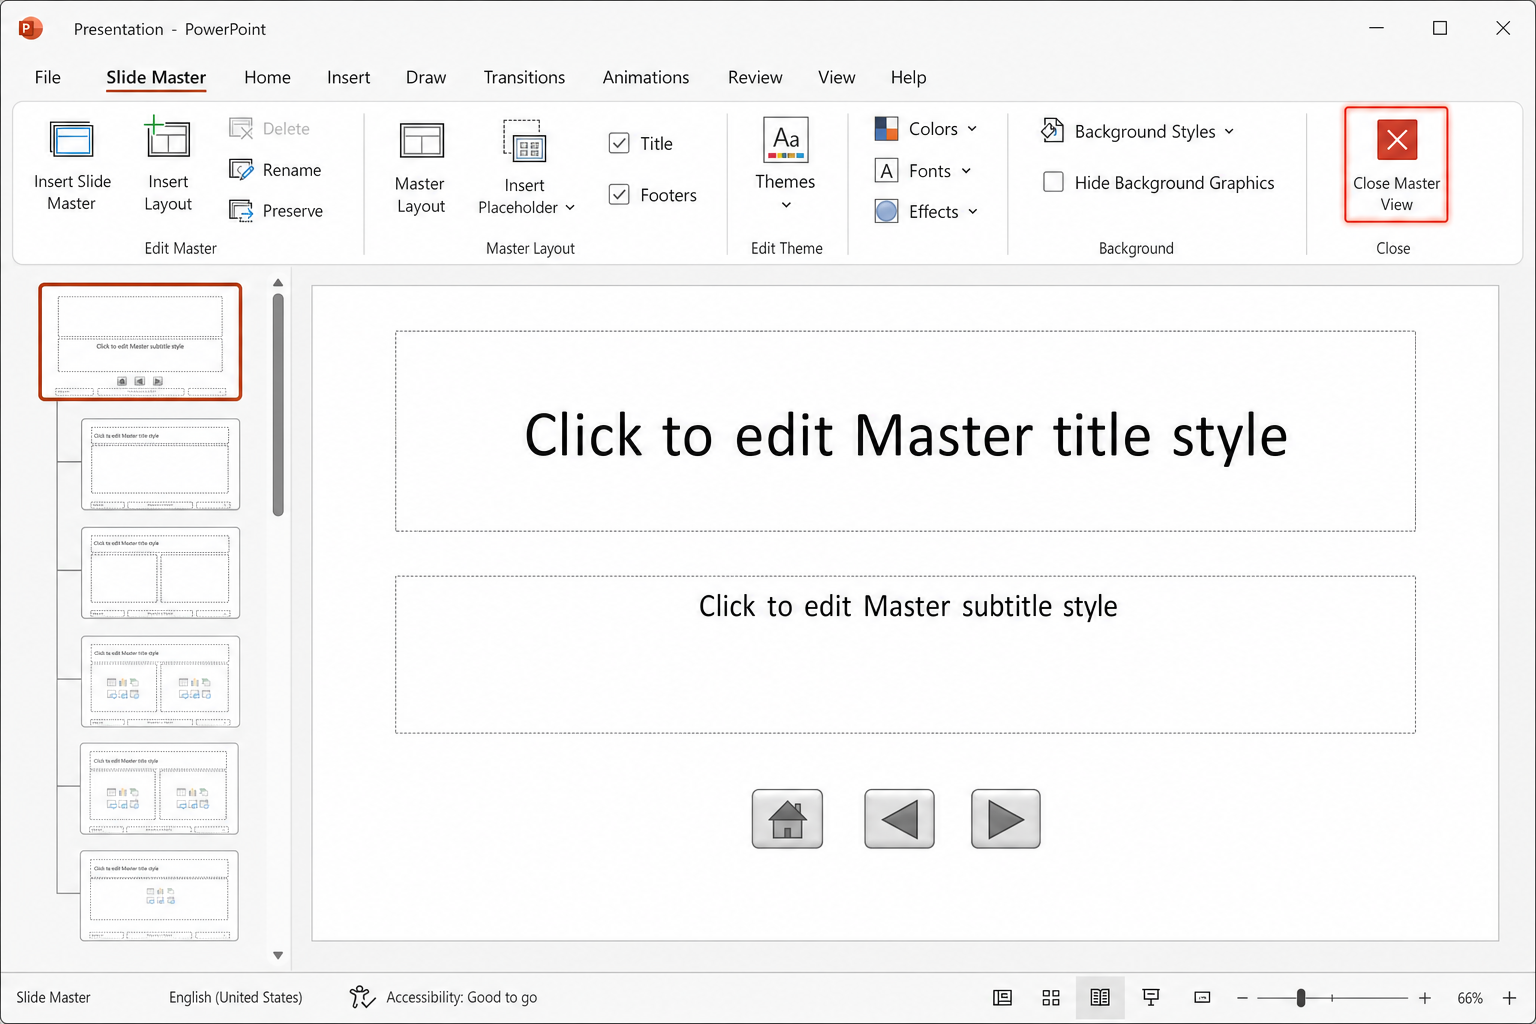Screen dimensions: 1536x1024
Task: Expand the Background Styles dropdown arrow
Action: pos(1229,131)
